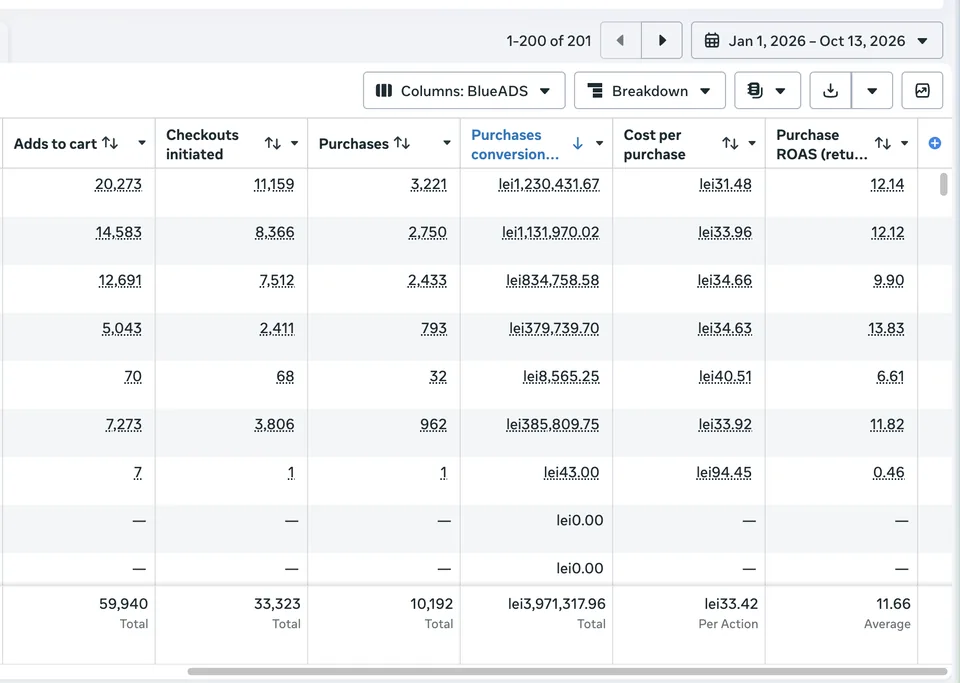This screenshot has height=683, width=960.
Task: Click the Purchases conversion header label
Action: pyautogui.click(x=515, y=144)
